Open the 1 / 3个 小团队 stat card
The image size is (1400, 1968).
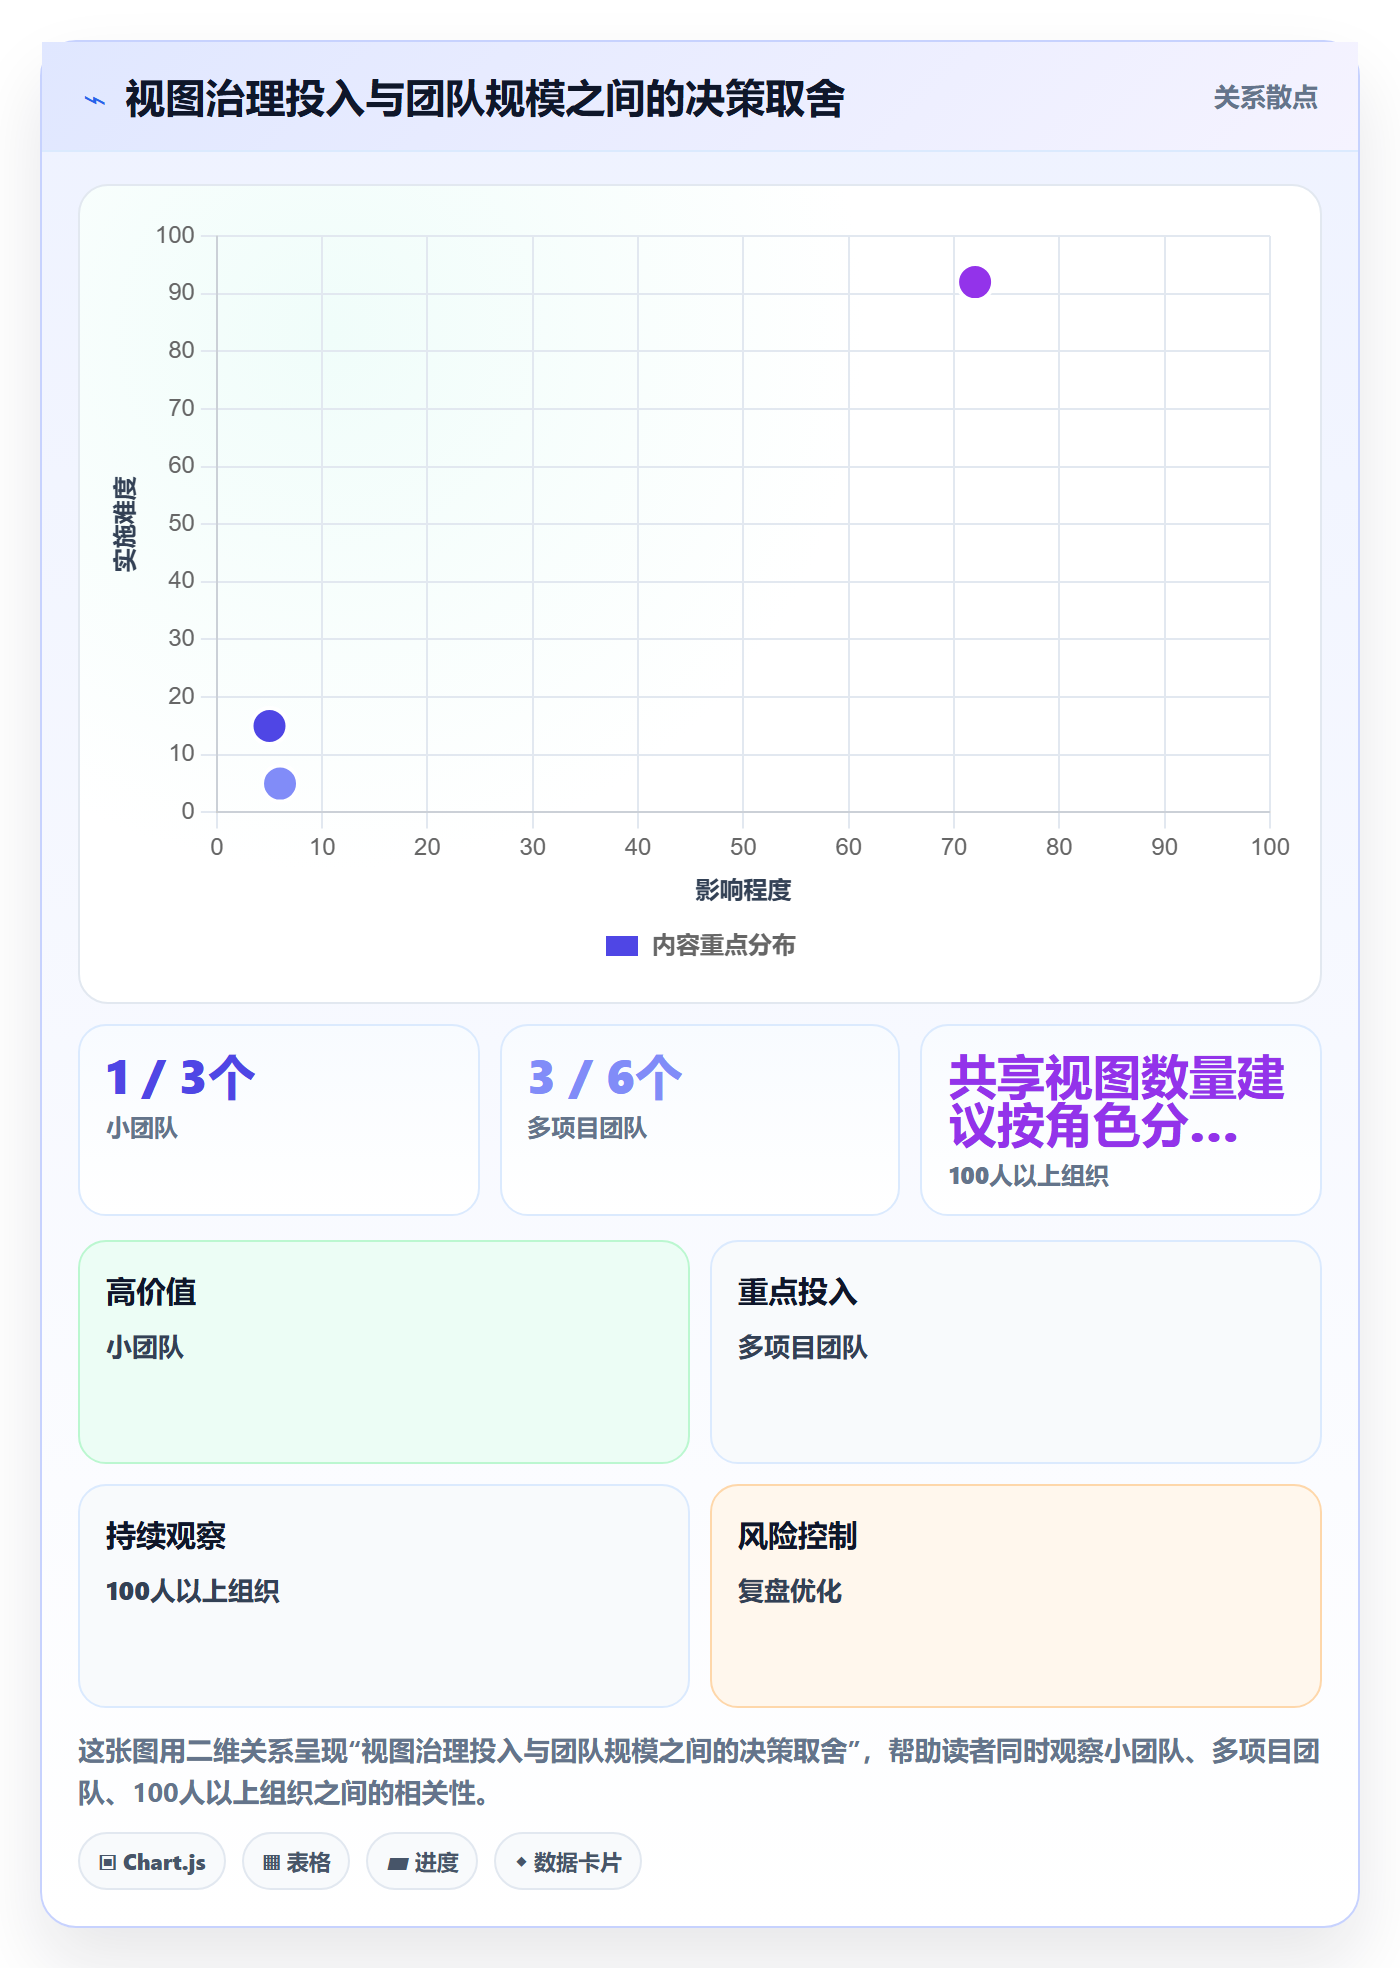coord(279,1120)
